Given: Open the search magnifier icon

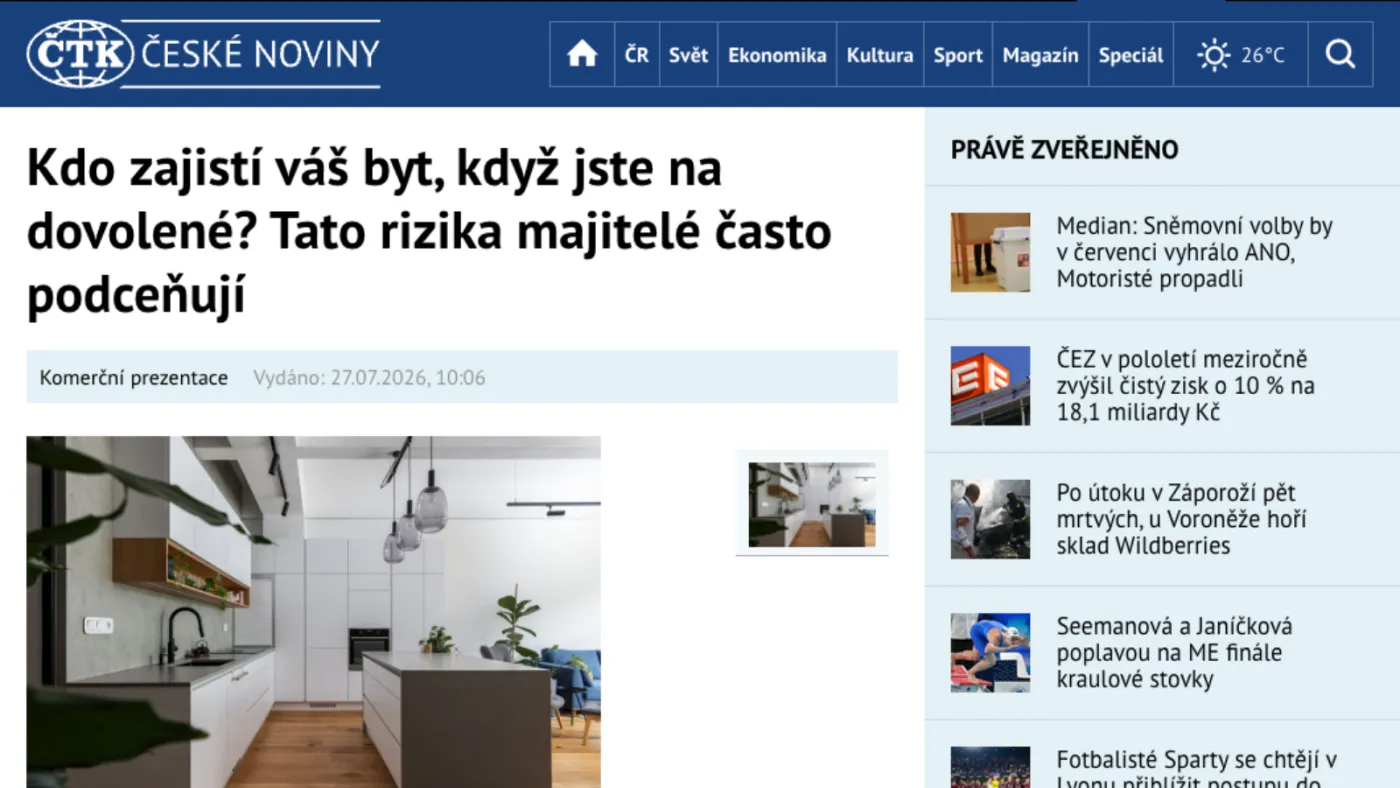Looking at the screenshot, I should pos(1340,55).
